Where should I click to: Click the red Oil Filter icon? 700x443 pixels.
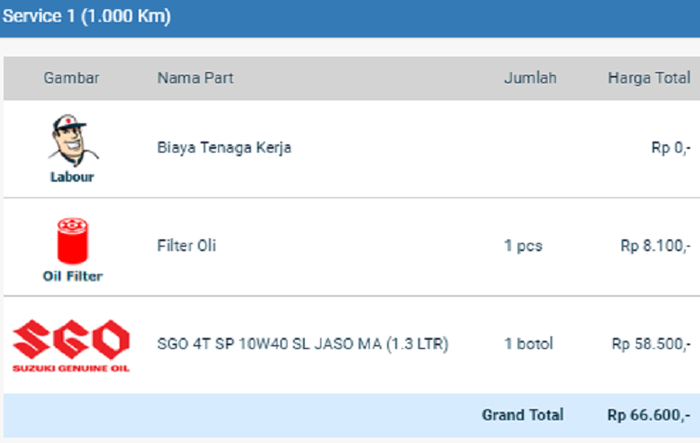[71, 240]
